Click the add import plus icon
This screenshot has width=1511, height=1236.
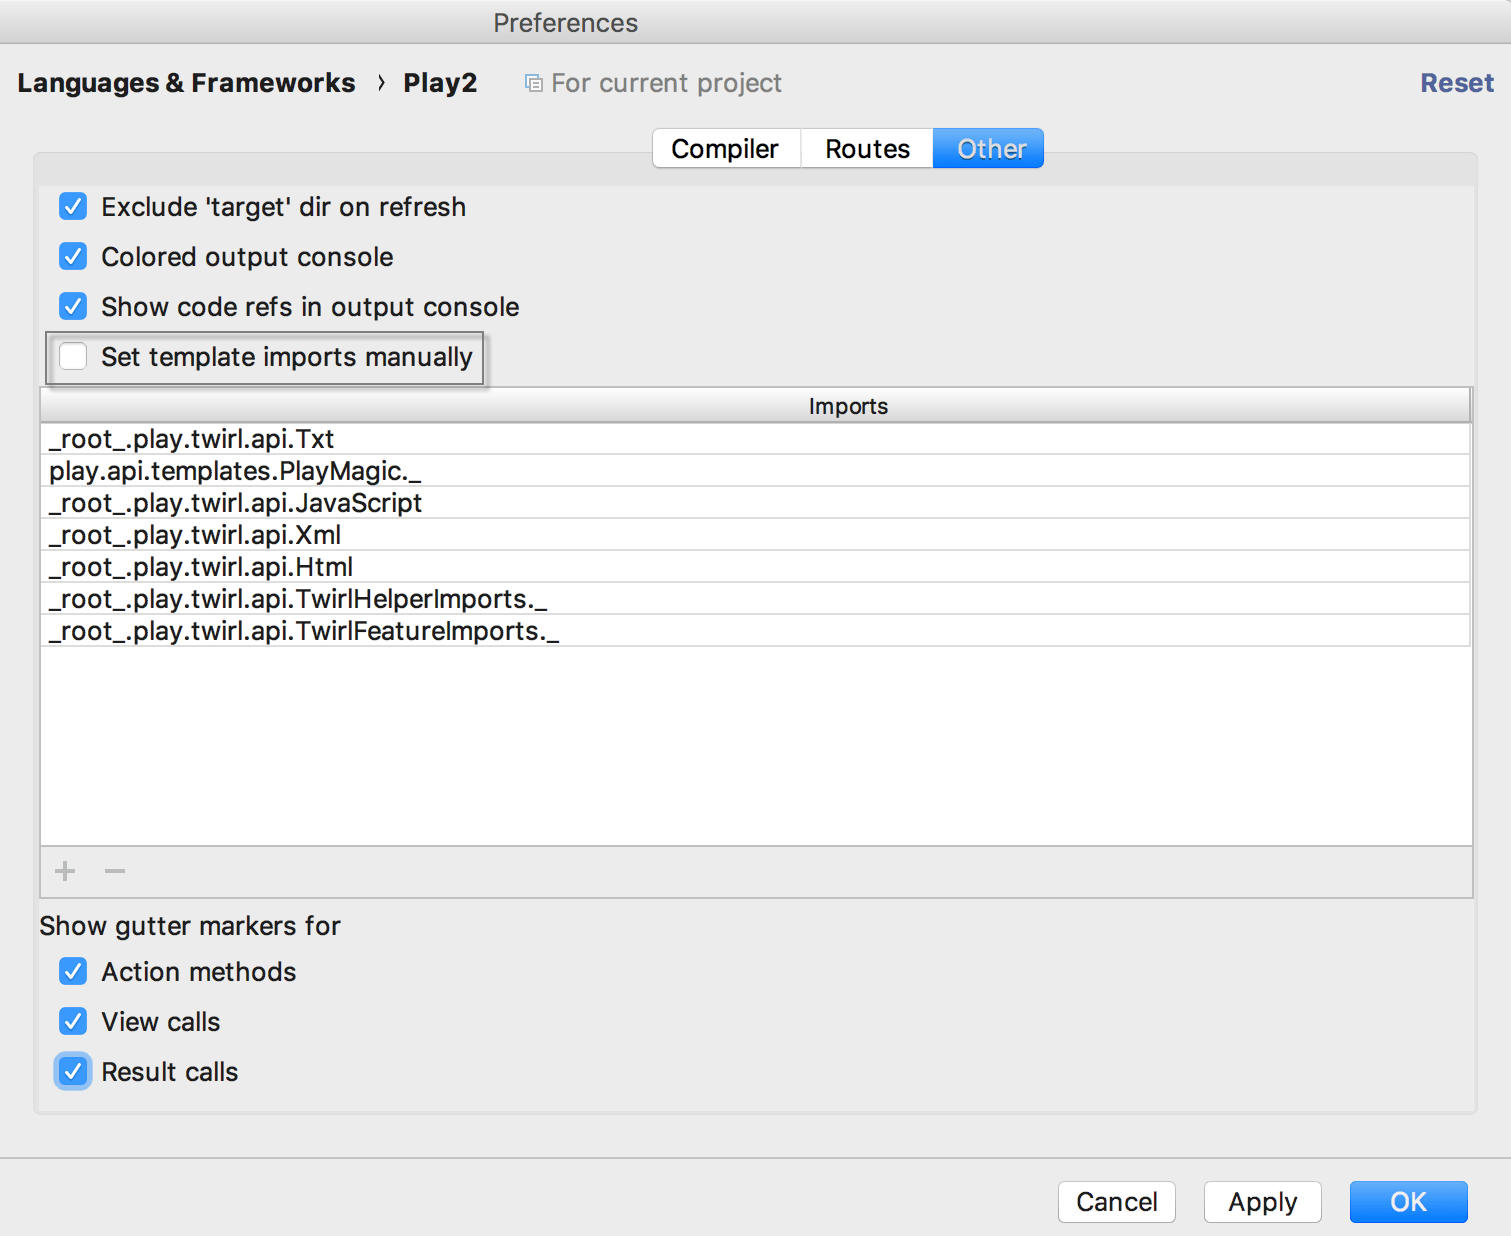pos(65,871)
